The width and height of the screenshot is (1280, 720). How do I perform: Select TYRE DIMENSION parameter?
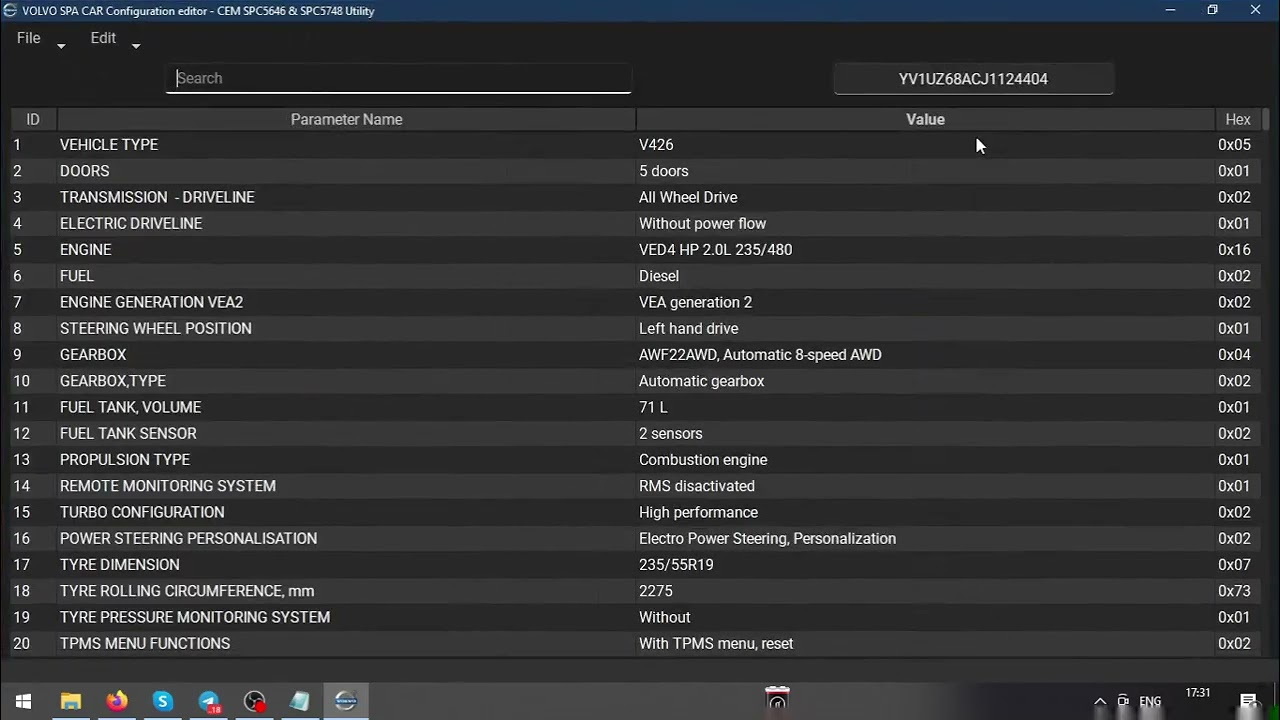click(x=120, y=565)
